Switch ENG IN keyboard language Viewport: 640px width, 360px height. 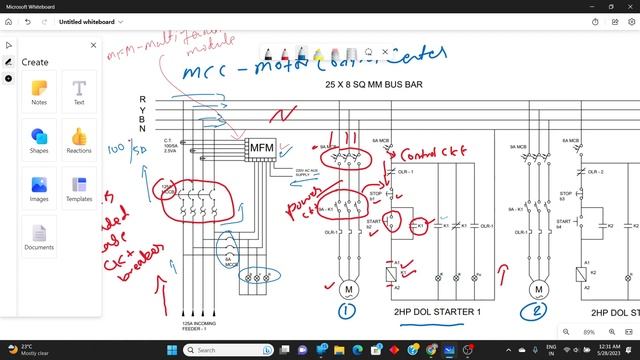click(x=551, y=350)
